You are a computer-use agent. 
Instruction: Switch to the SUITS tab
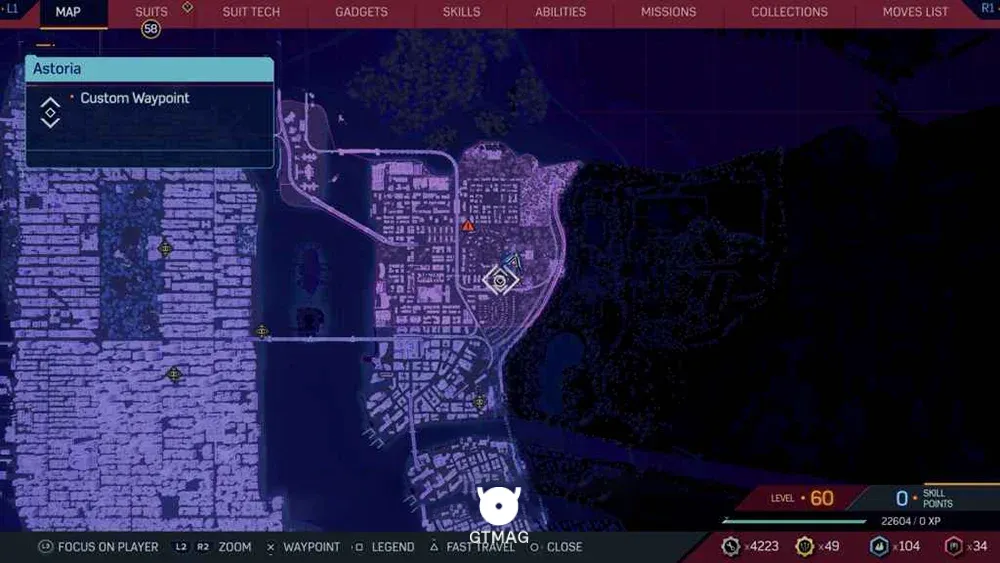pyautogui.click(x=151, y=12)
